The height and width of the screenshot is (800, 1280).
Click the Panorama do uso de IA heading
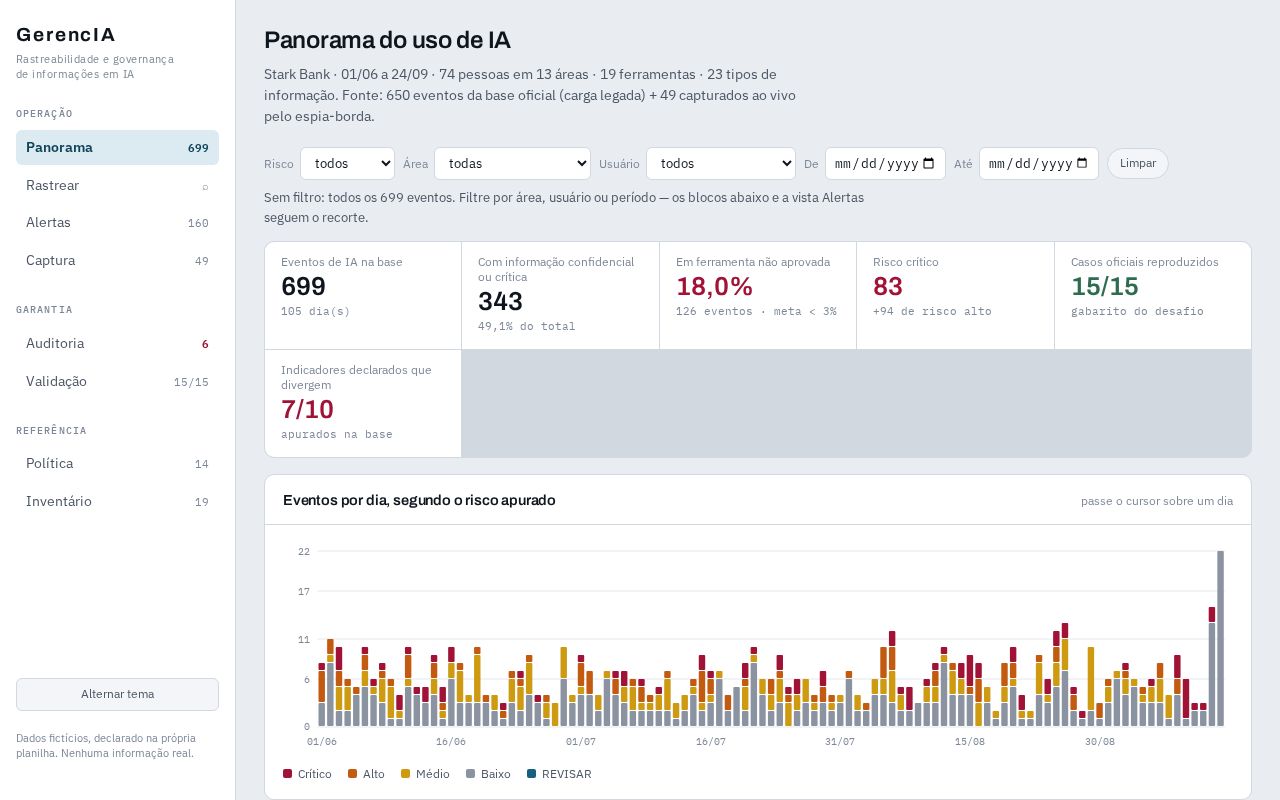[387, 40]
